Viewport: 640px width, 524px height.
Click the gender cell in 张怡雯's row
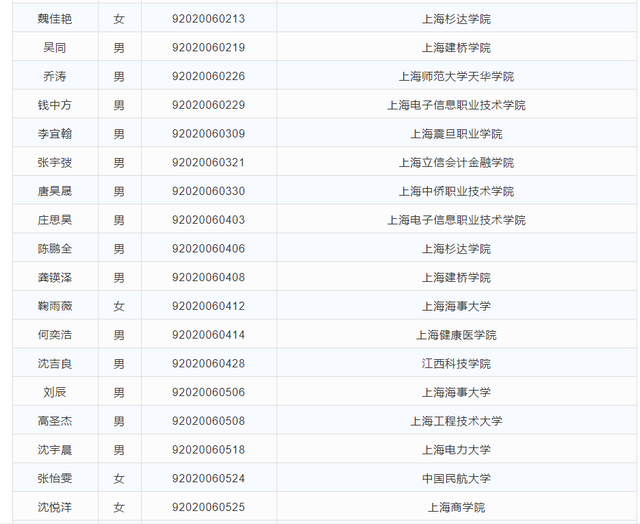pyautogui.click(x=119, y=479)
